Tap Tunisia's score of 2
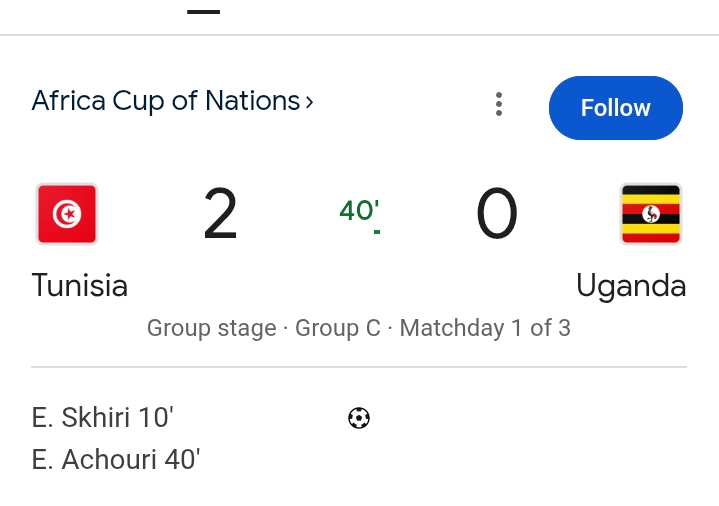Viewport: 719px width, 506px height. (221, 214)
